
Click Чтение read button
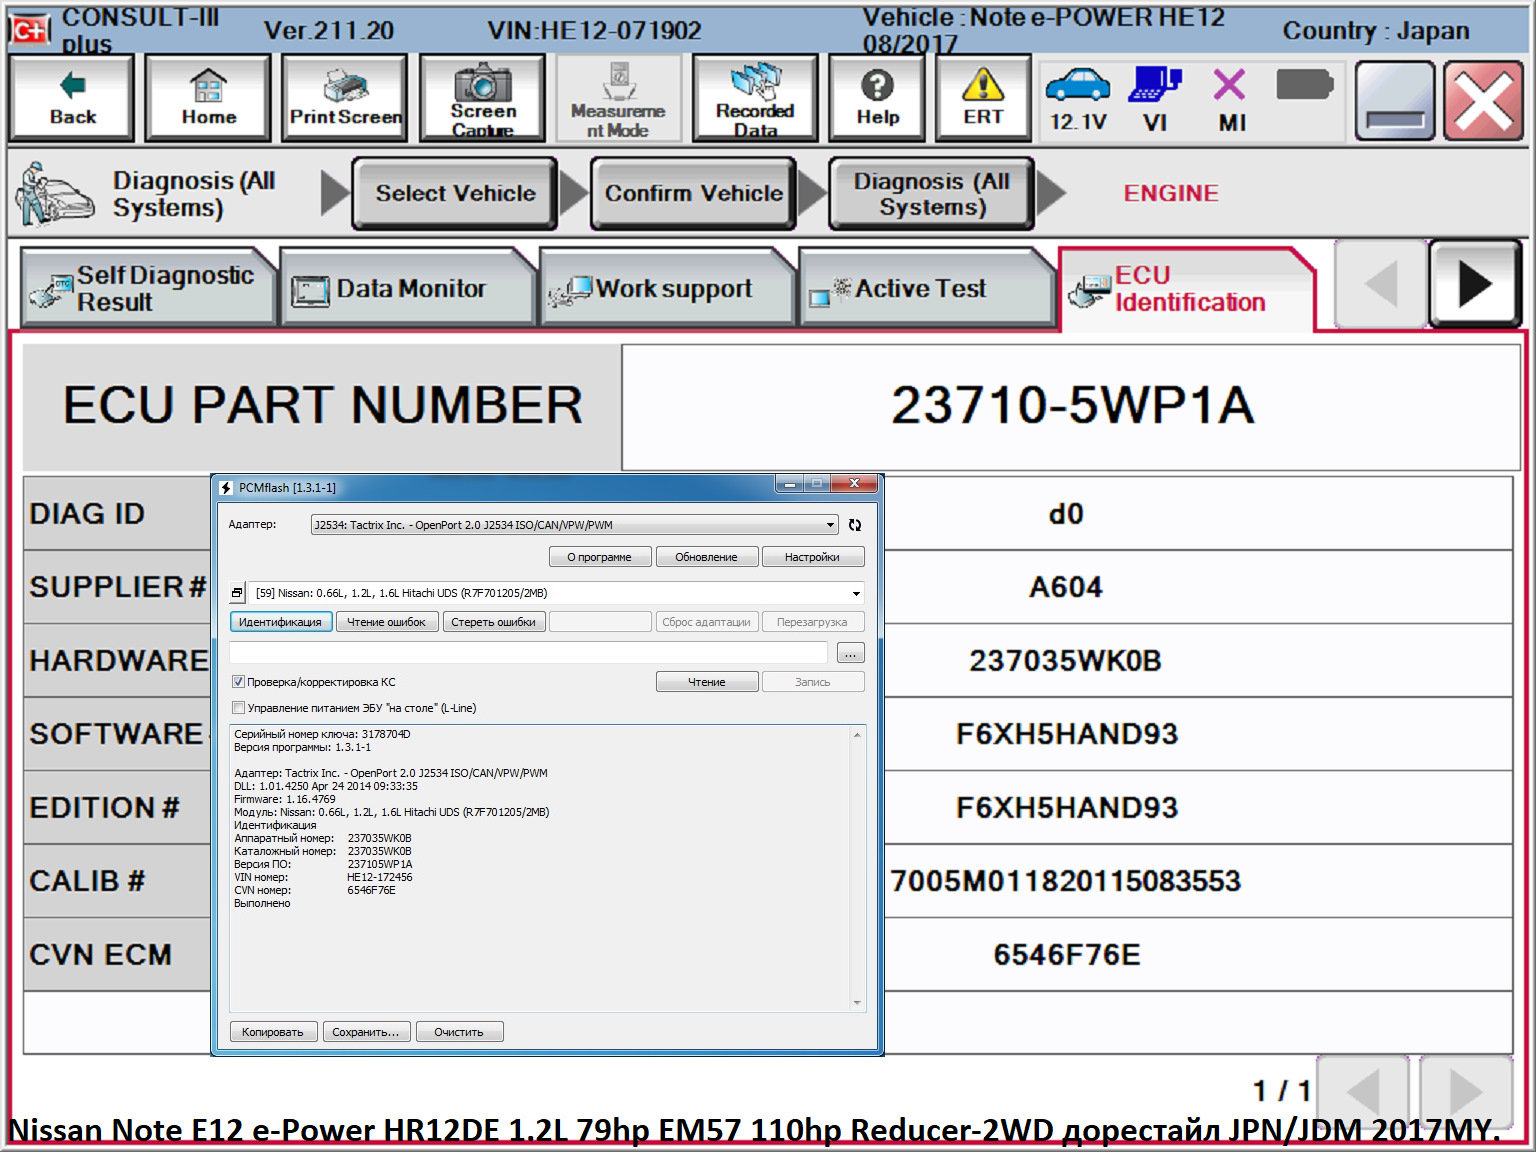(x=706, y=682)
